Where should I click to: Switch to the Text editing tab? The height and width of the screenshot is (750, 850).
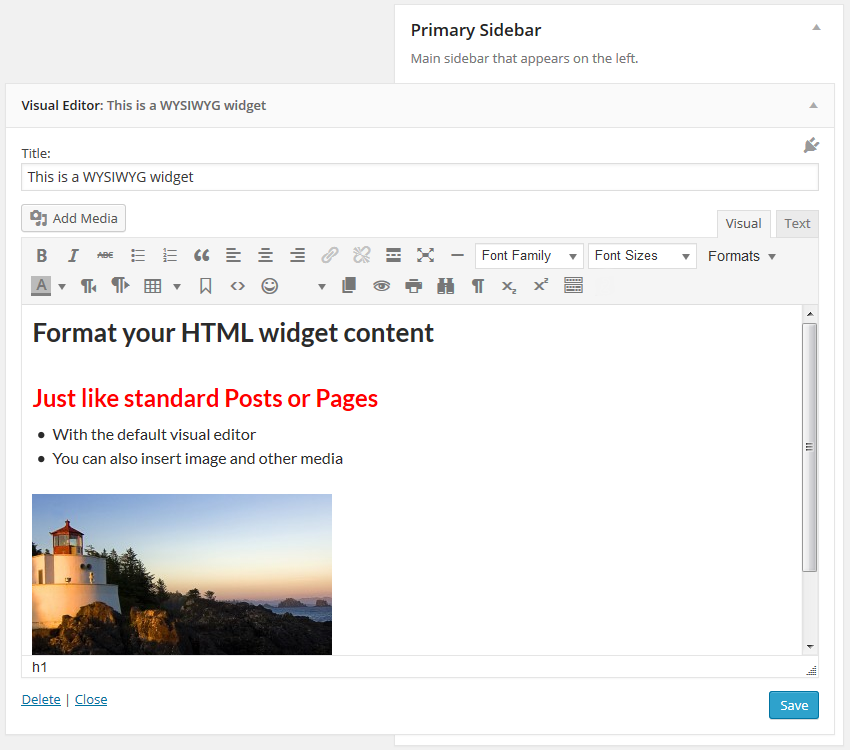(797, 223)
